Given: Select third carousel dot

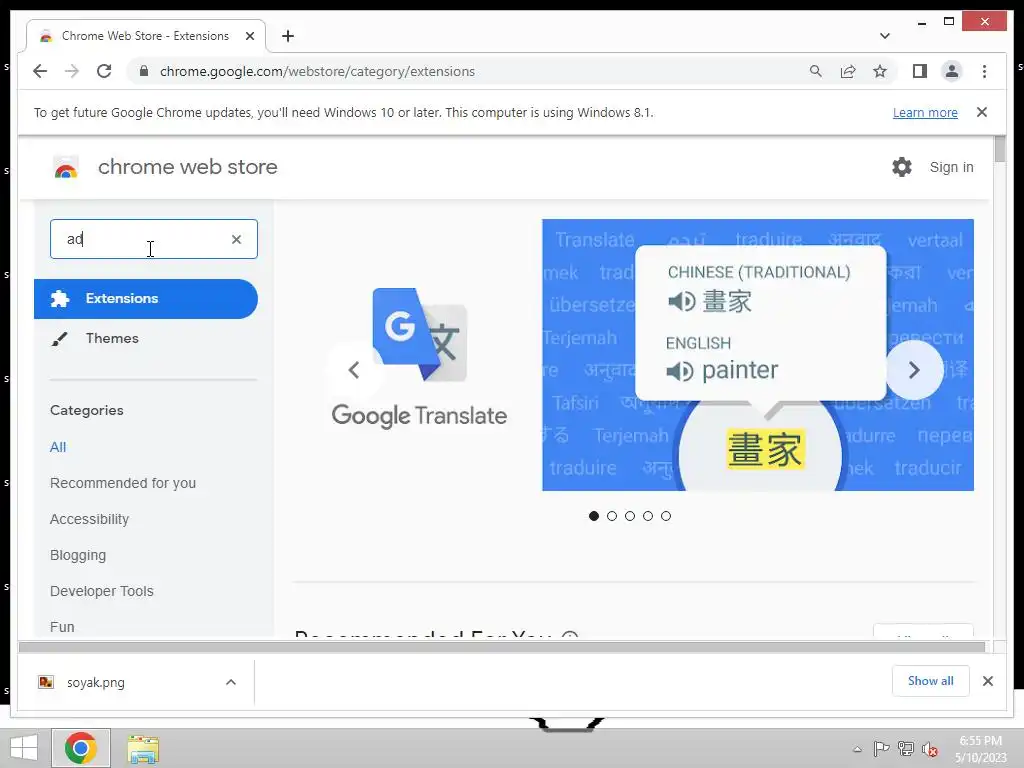Looking at the screenshot, I should (x=630, y=516).
